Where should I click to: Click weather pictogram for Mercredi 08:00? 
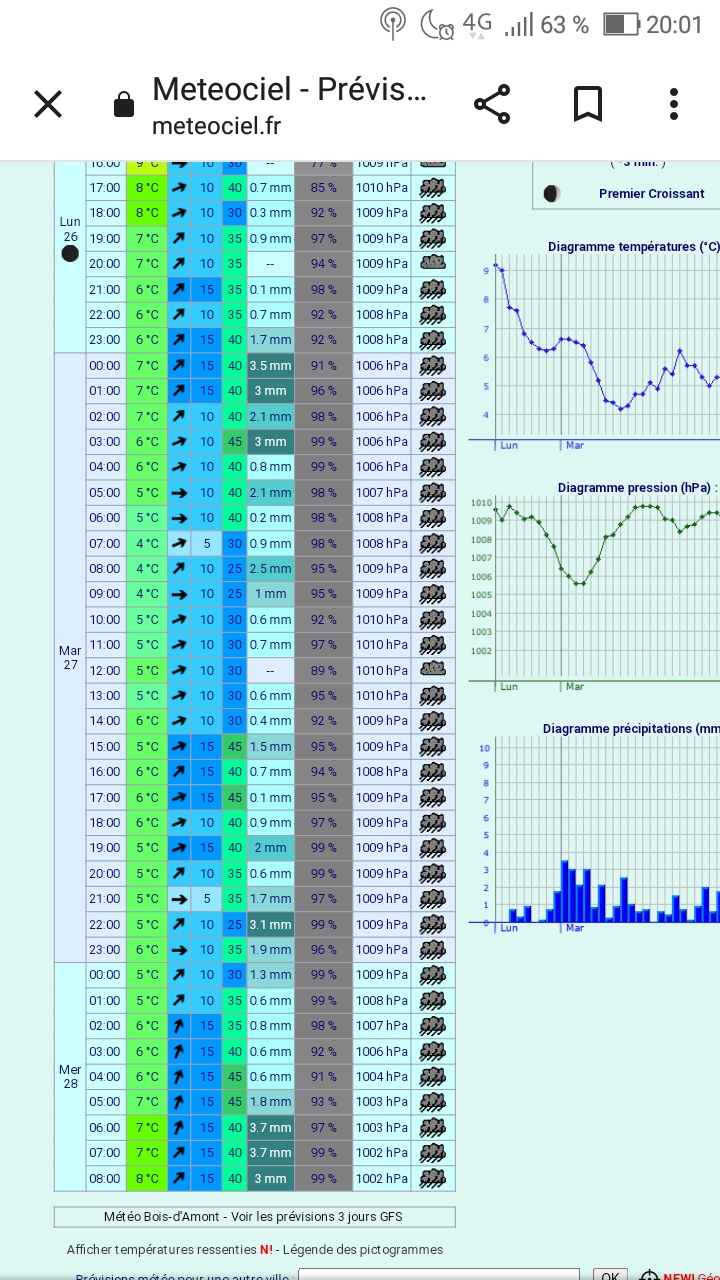[433, 1178]
